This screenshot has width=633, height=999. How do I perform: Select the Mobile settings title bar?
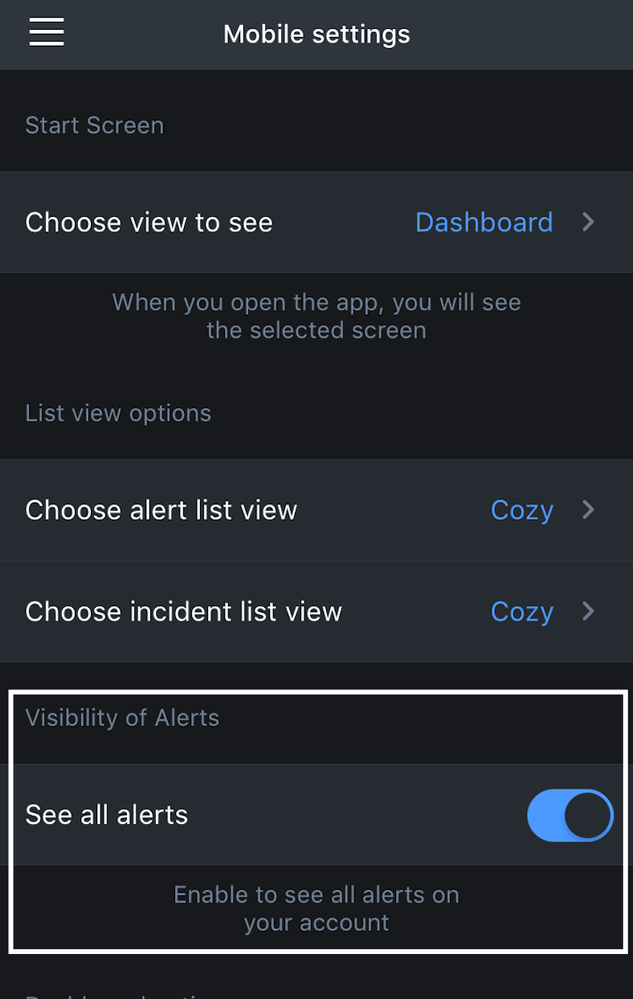[316, 33]
